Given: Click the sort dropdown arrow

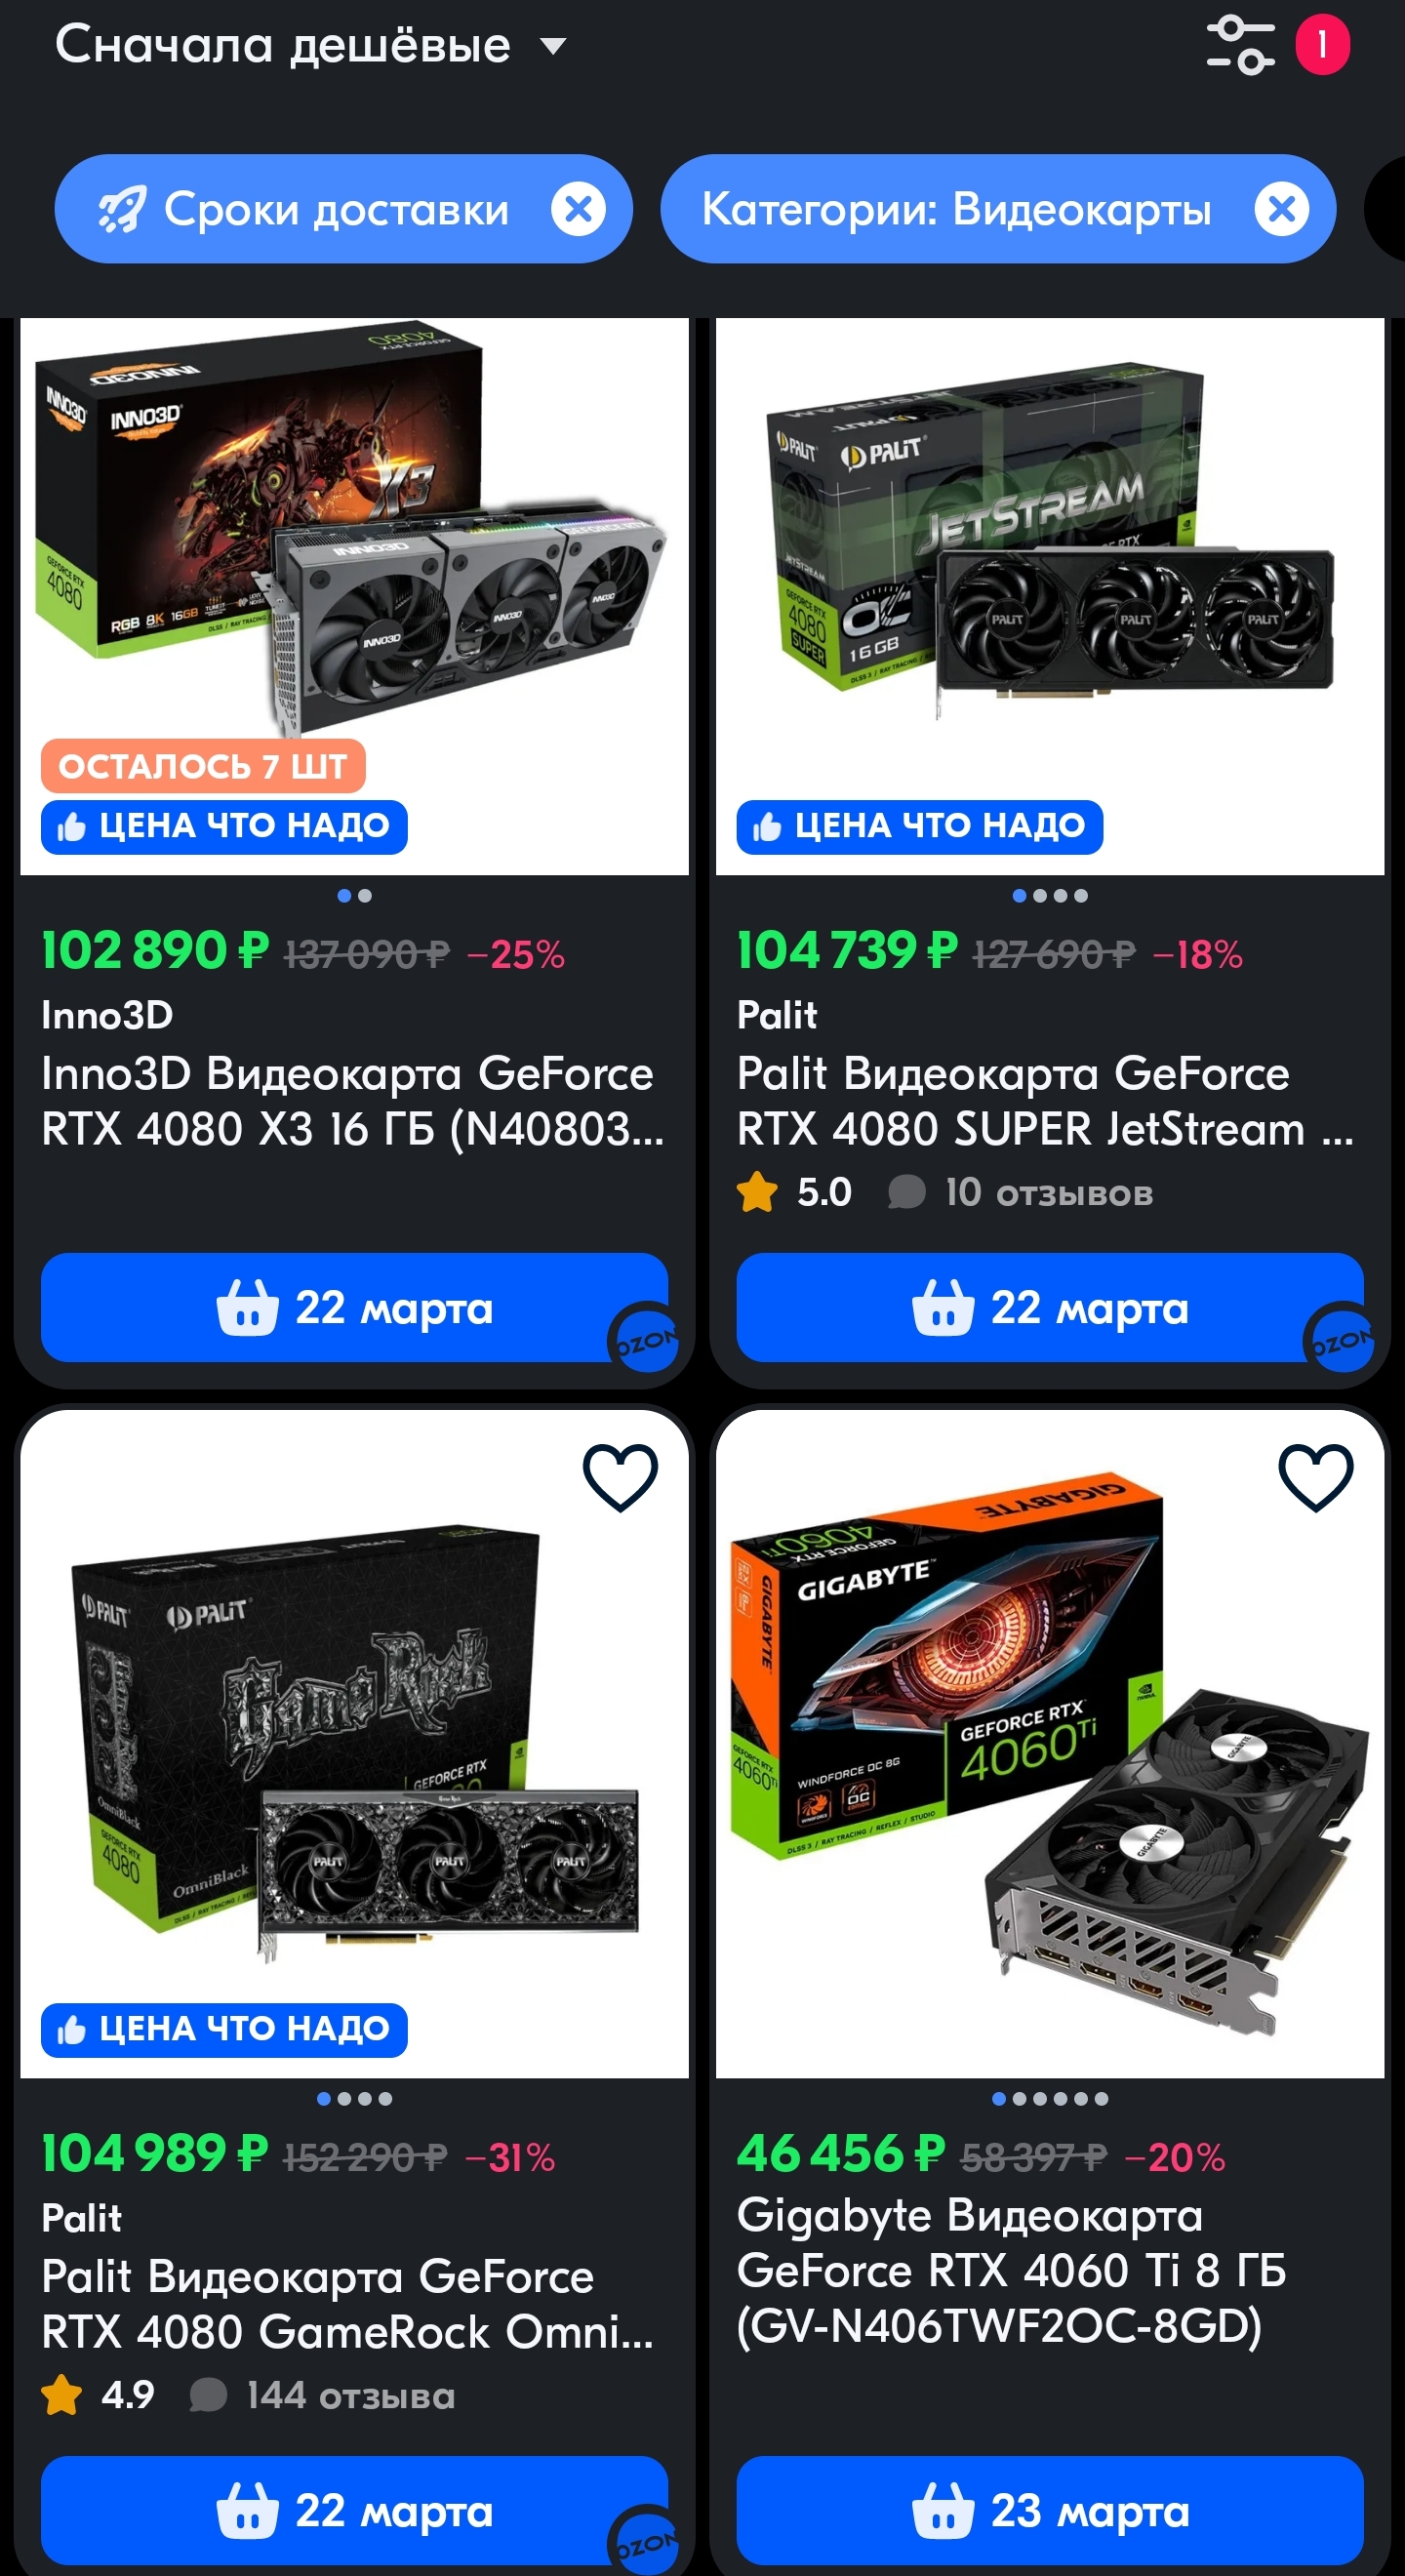Looking at the screenshot, I should click(x=553, y=46).
